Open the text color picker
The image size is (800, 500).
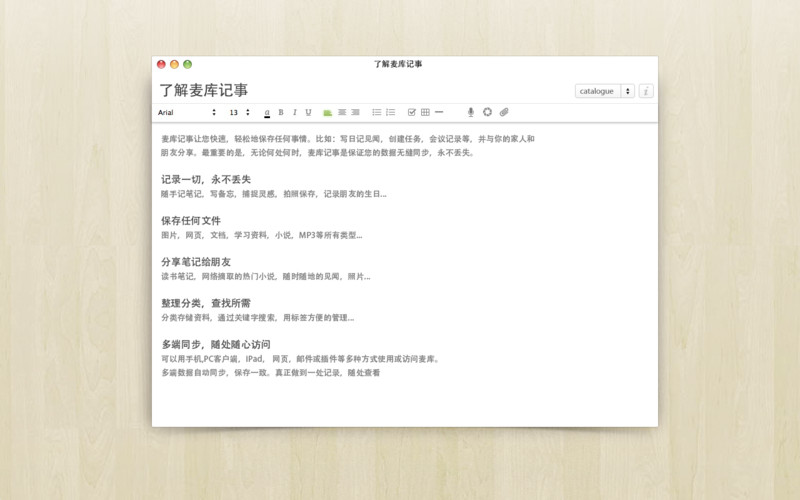(267, 112)
